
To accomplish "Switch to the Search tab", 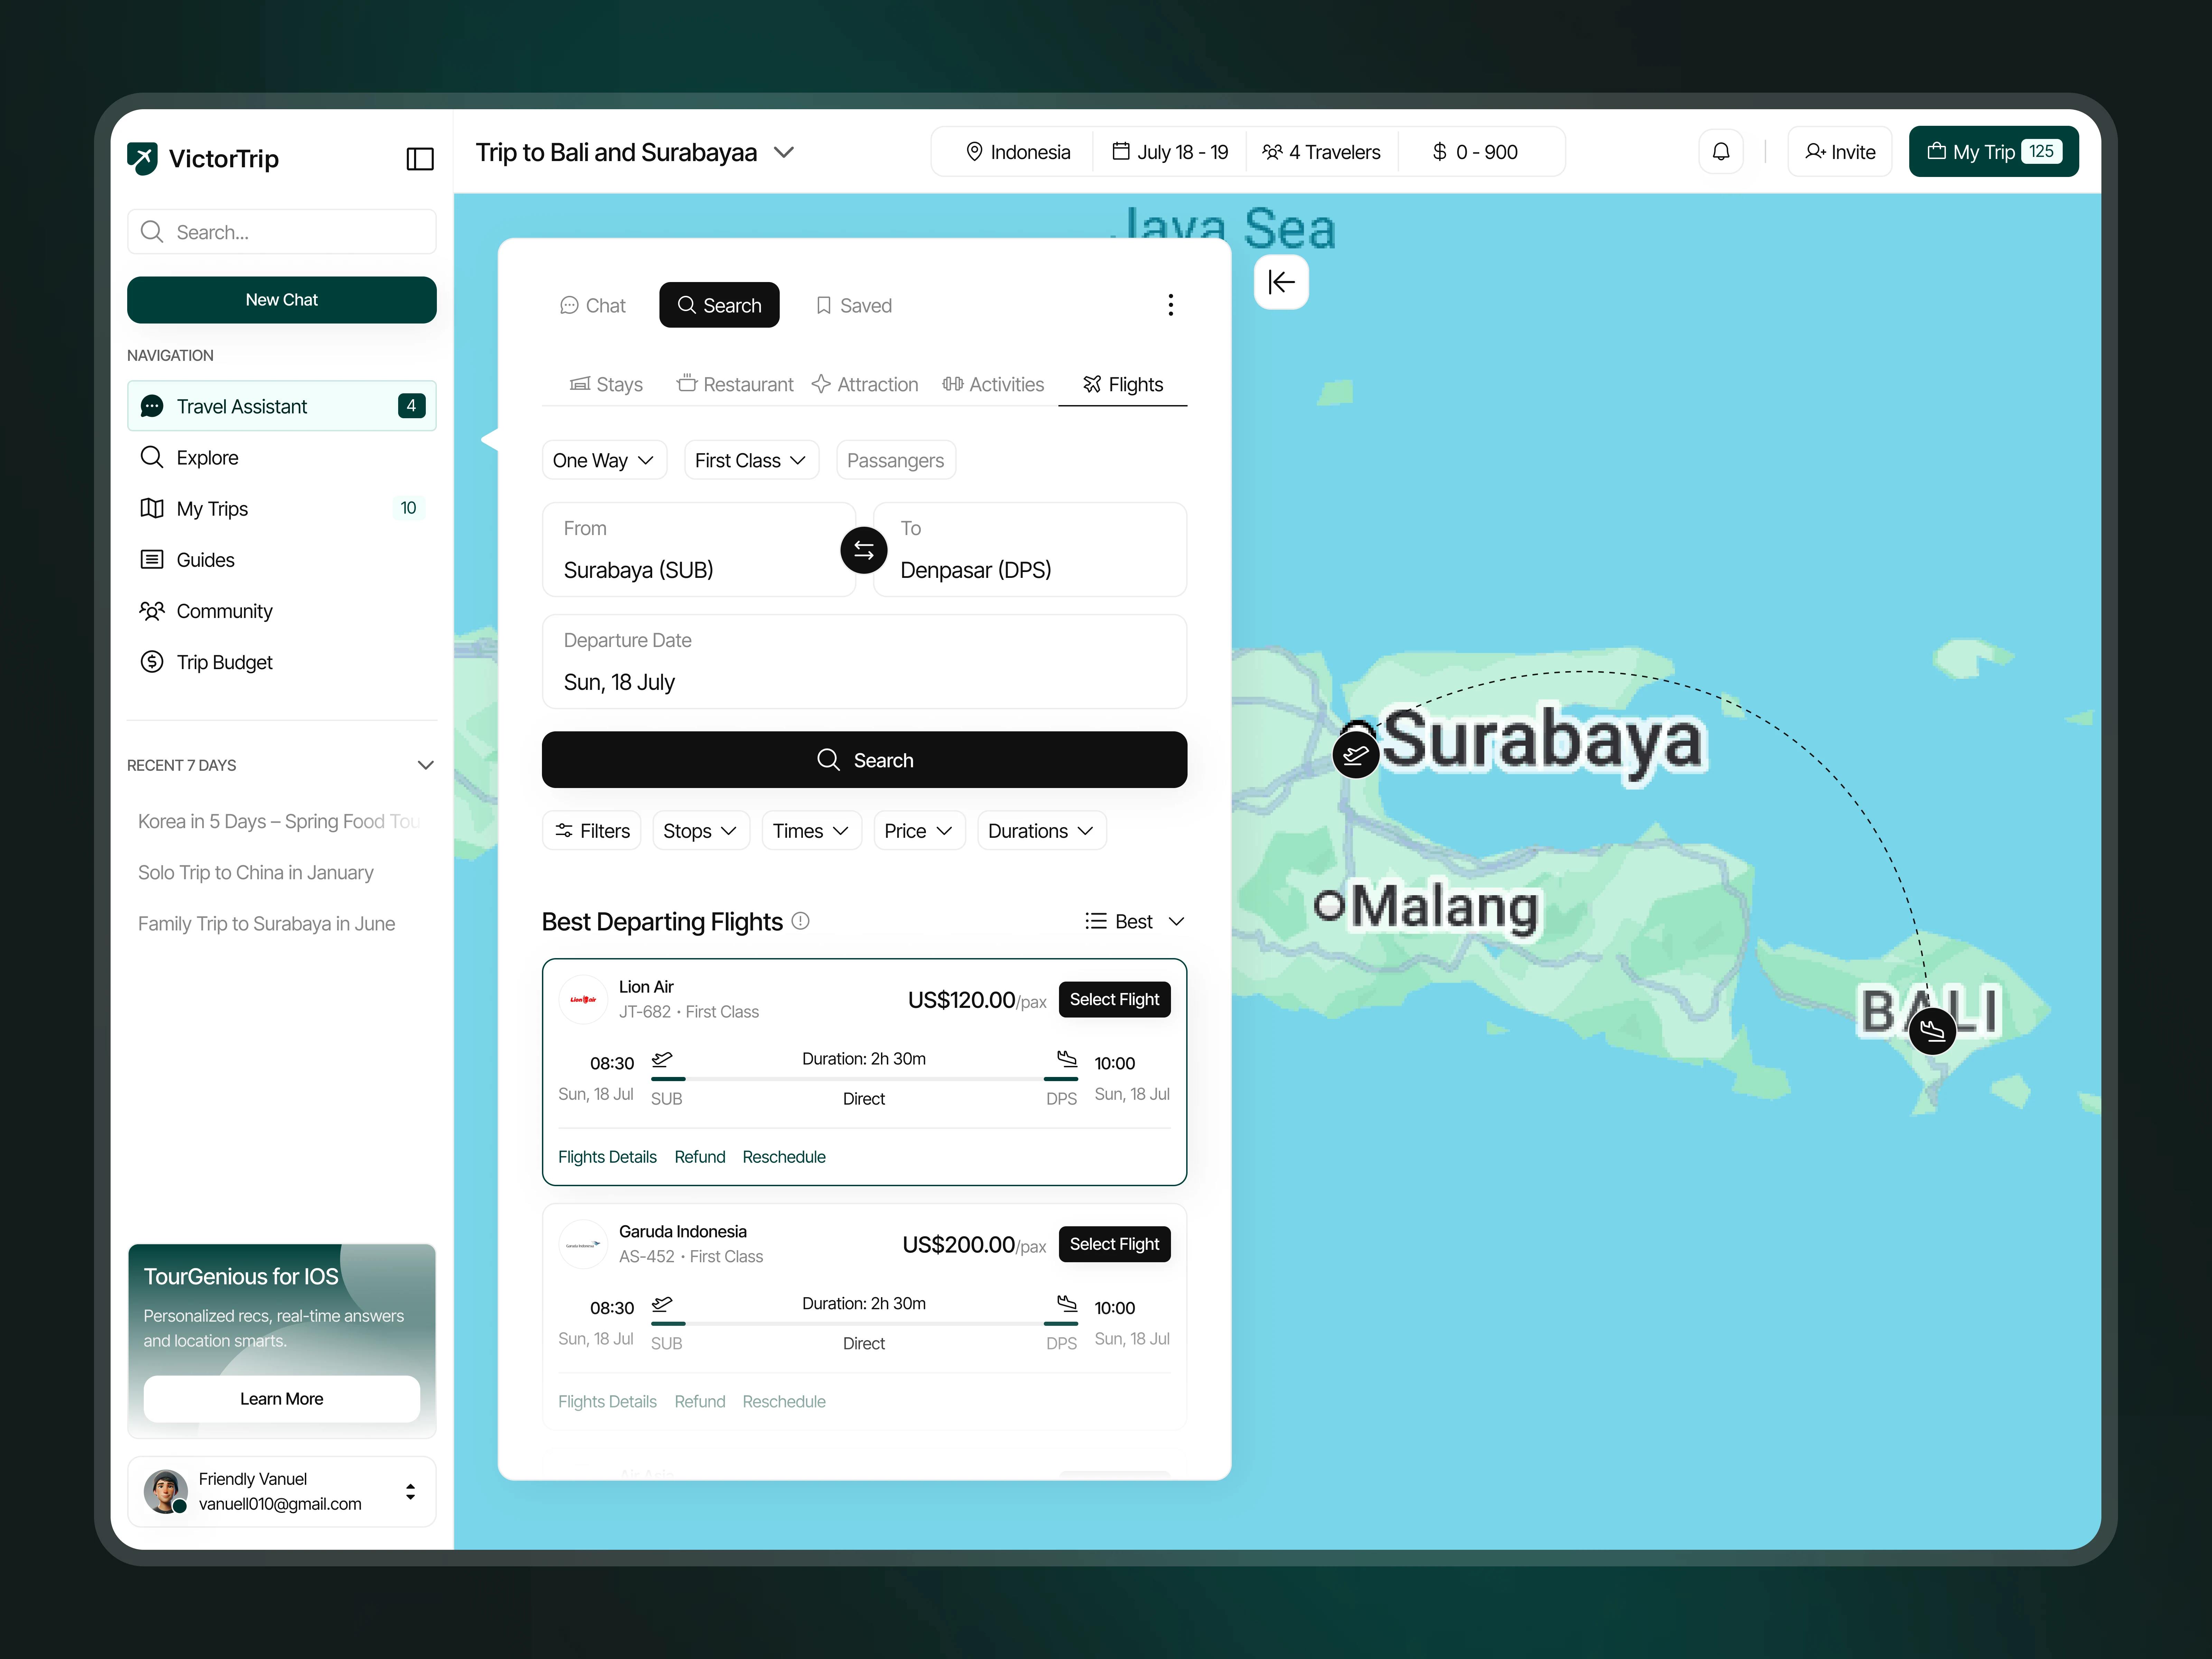I will tap(719, 305).
